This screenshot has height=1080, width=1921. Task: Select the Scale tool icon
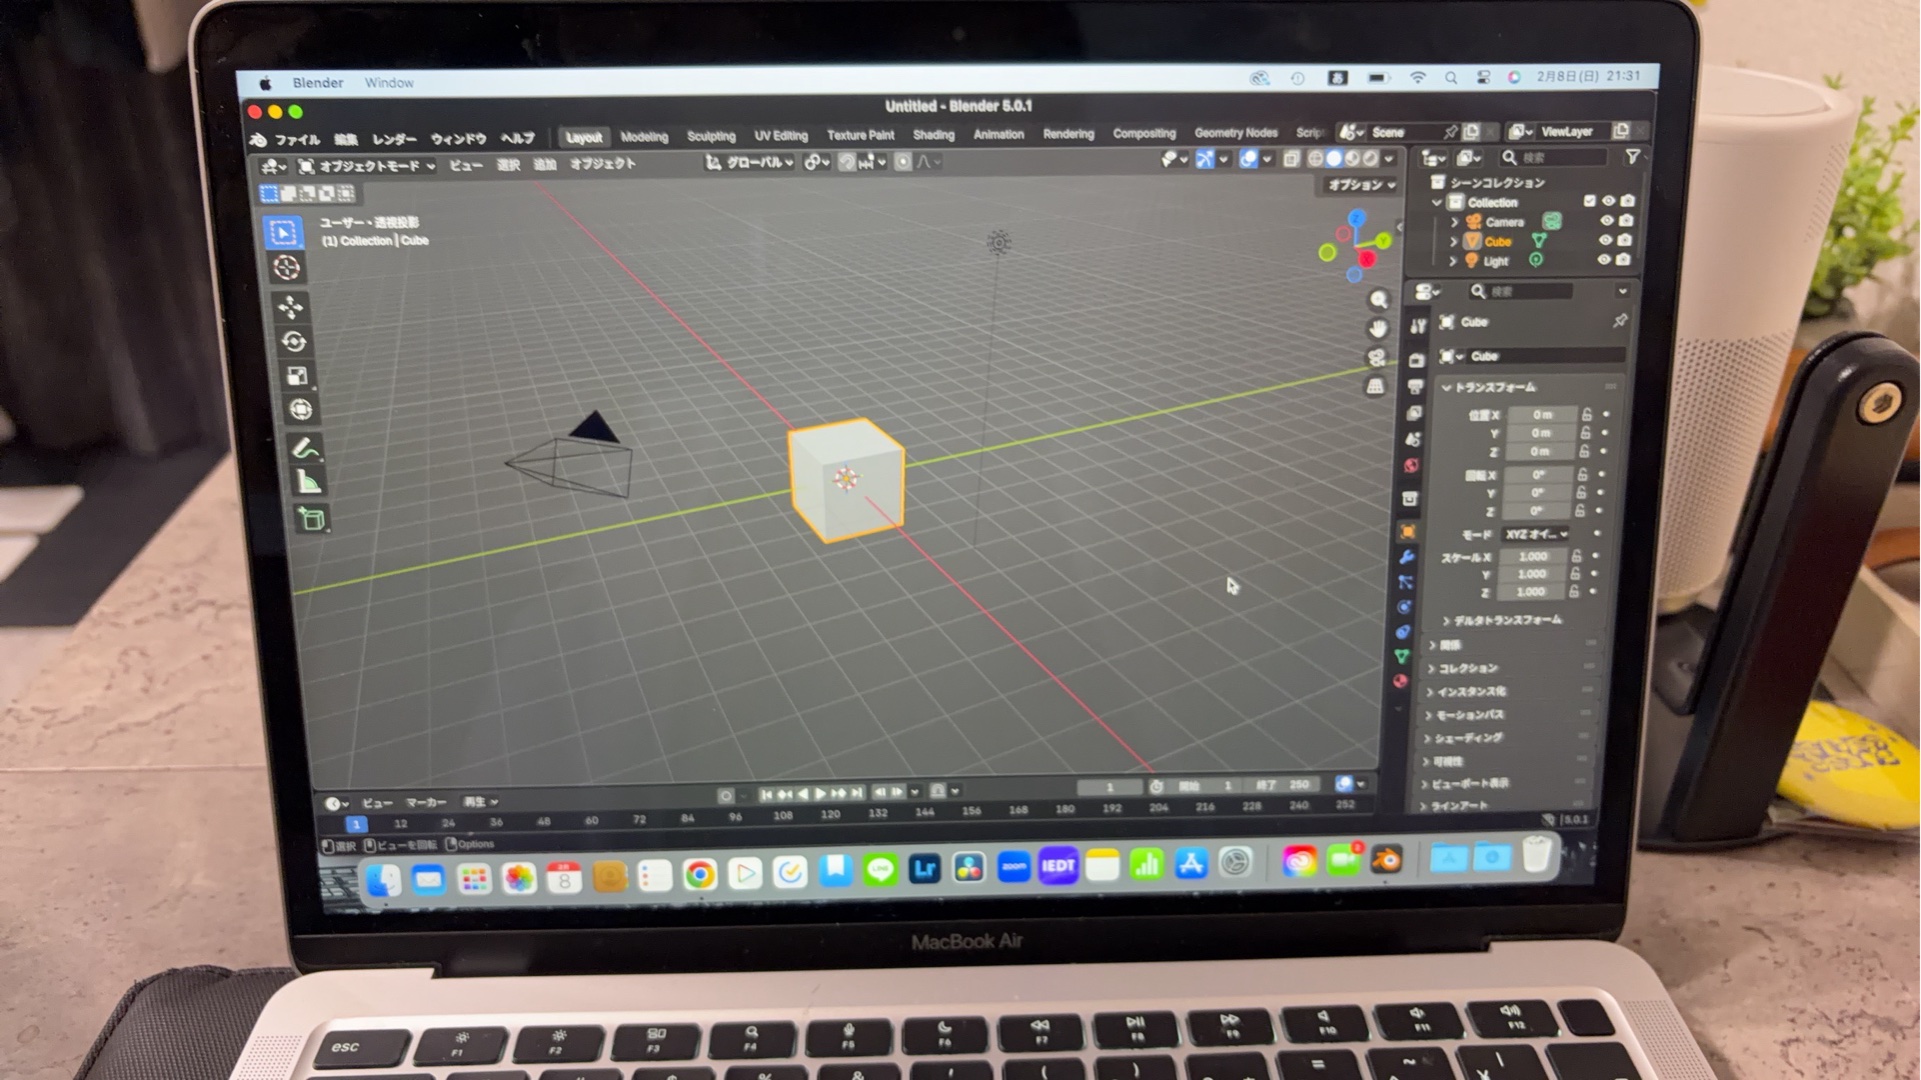click(296, 376)
